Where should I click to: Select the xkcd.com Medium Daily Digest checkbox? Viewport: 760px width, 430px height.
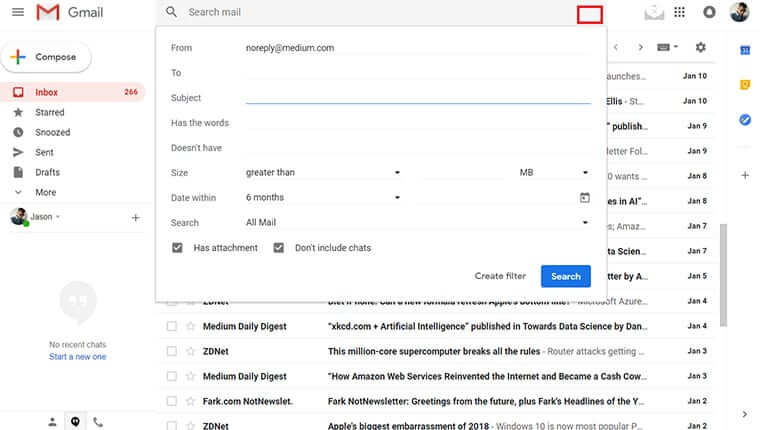[x=172, y=326]
